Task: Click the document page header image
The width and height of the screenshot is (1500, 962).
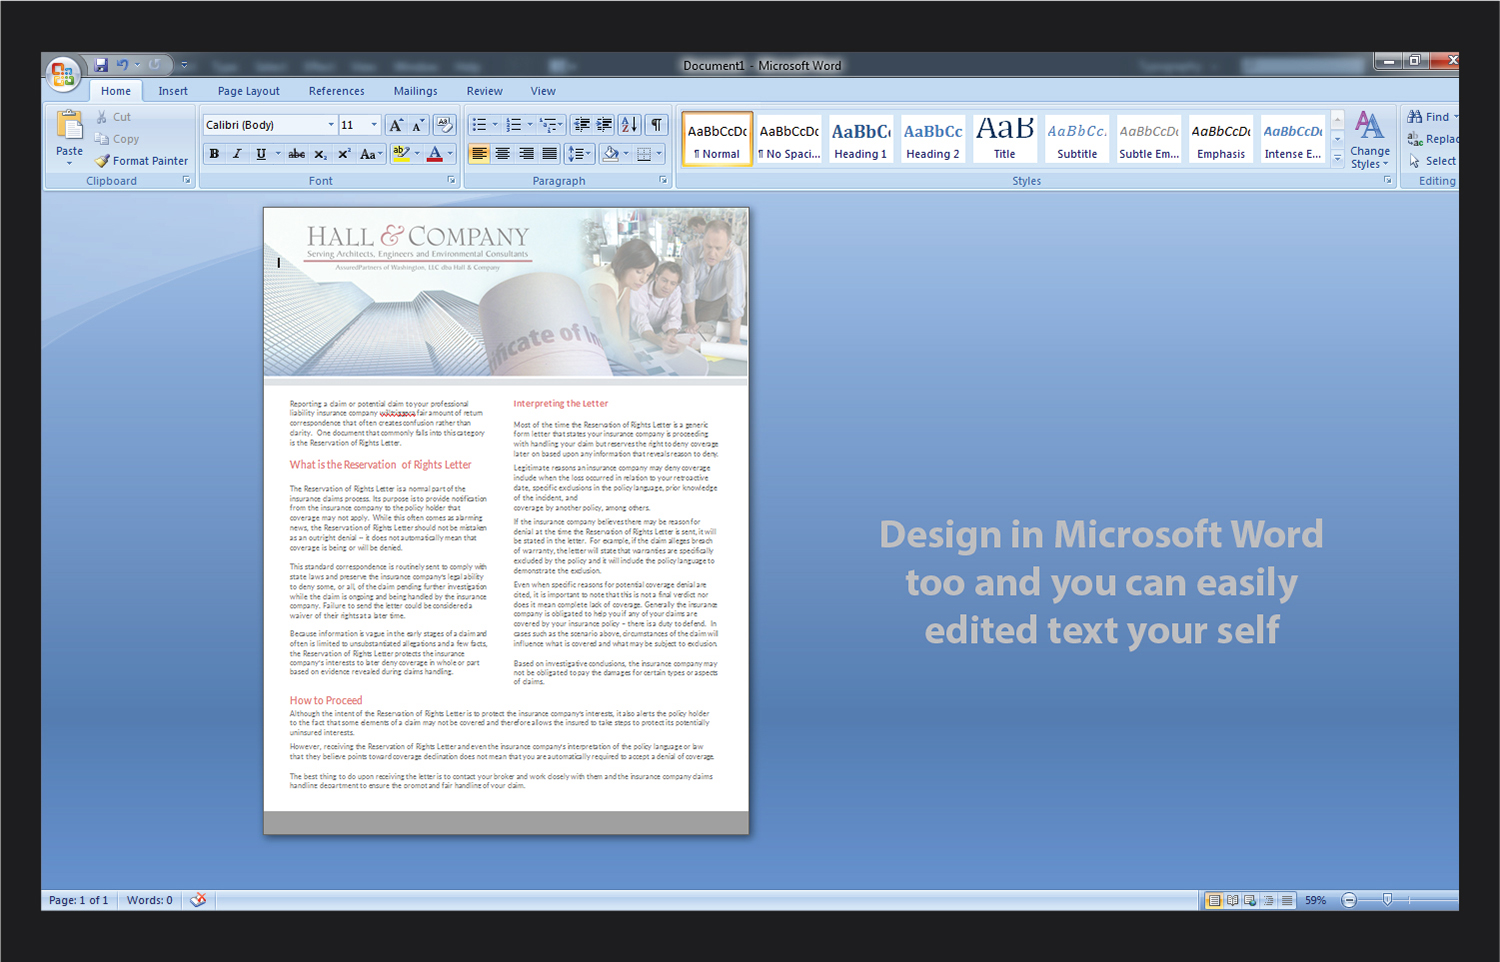Action: [505, 293]
